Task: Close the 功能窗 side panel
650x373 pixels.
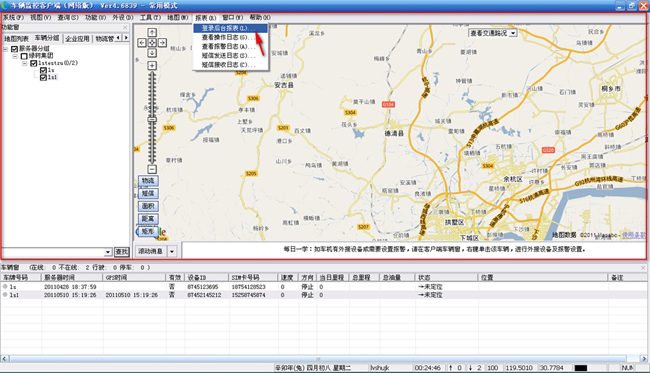Action: tap(125, 27)
